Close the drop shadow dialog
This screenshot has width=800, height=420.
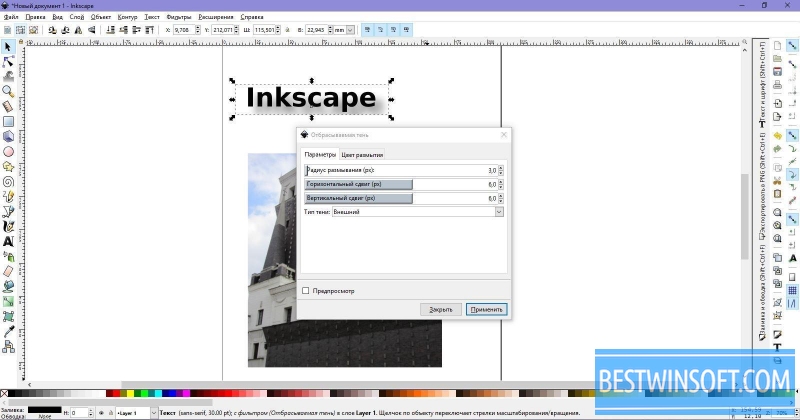pos(504,135)
